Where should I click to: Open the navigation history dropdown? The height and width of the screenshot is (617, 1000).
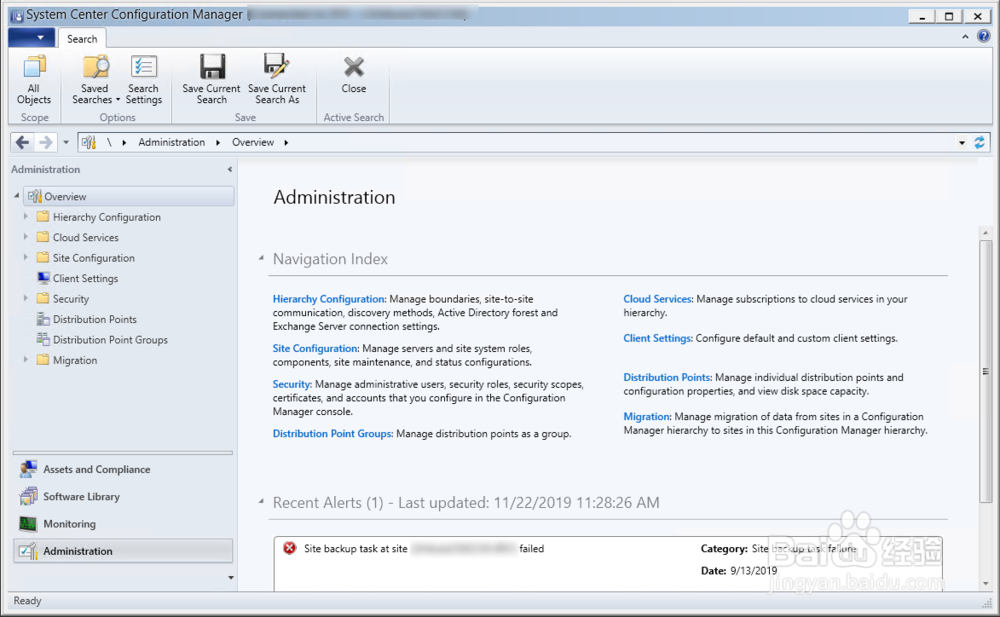point(66,142)
